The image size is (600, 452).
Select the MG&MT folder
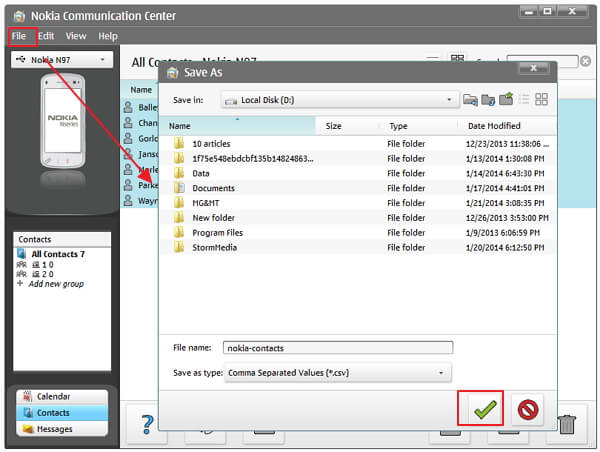[x=206, y=203]
